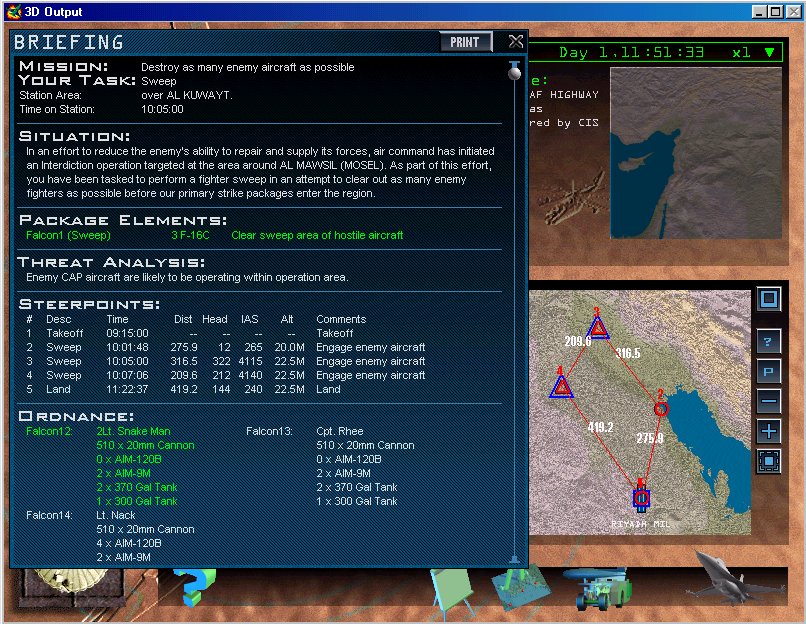Click the x1 time acceleration indicator
806x624 pixels.
[x=741, y=52]
